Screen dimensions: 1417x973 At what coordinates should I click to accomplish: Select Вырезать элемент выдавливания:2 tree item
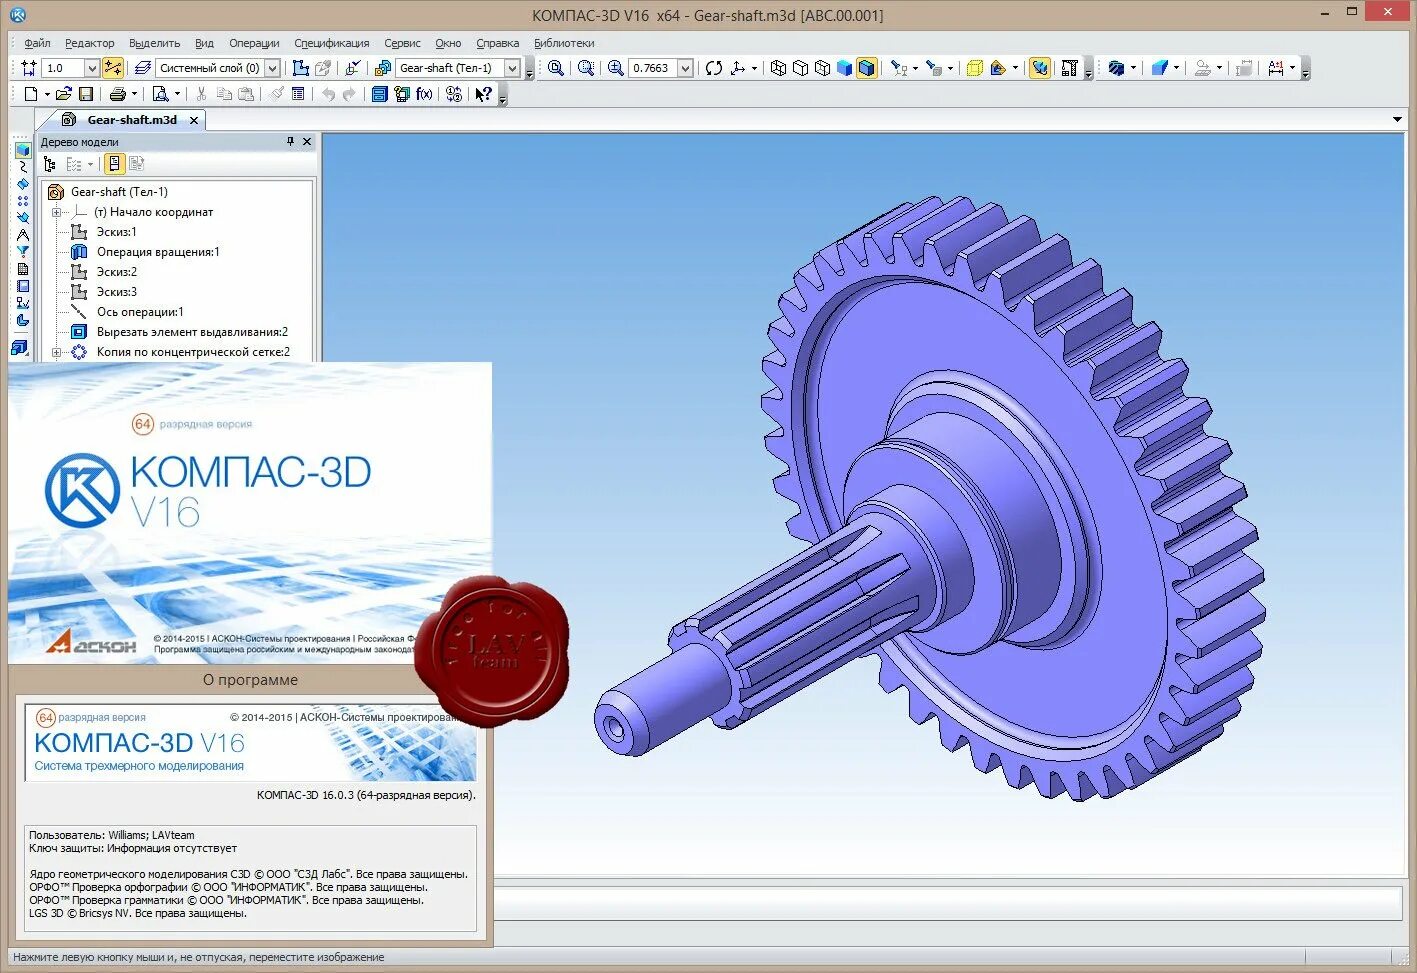click(192, 332)
